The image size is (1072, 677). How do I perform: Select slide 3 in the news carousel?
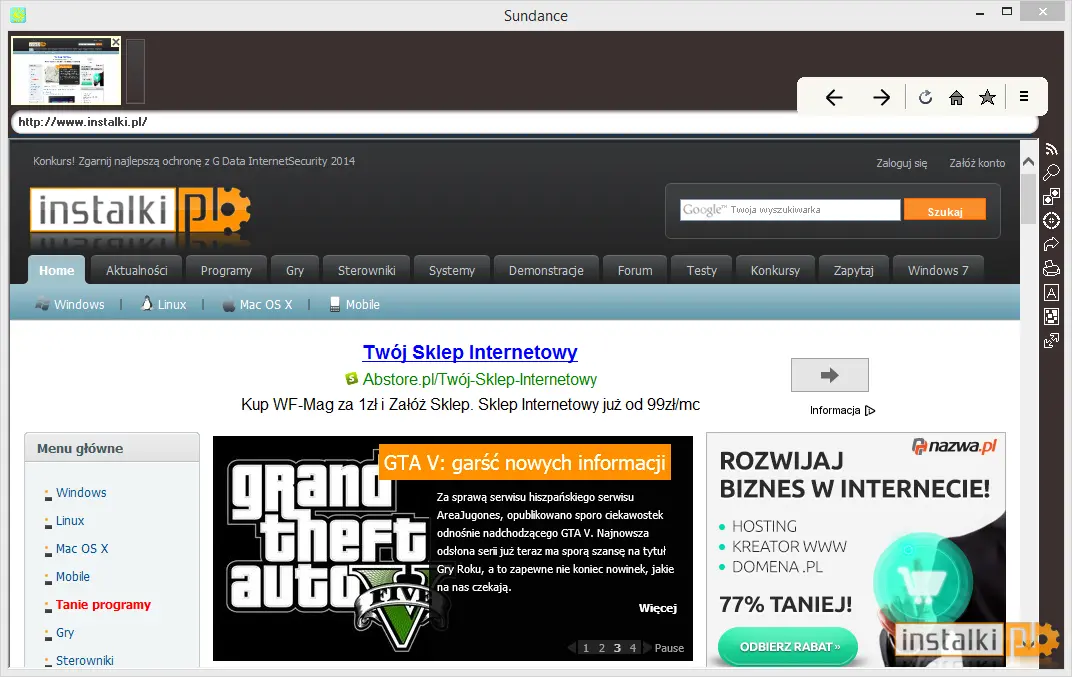click(617, 648)
